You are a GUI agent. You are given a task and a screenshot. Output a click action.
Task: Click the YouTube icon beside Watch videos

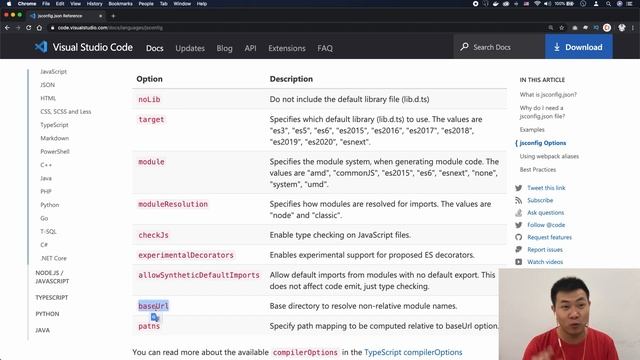click(518, 262)
